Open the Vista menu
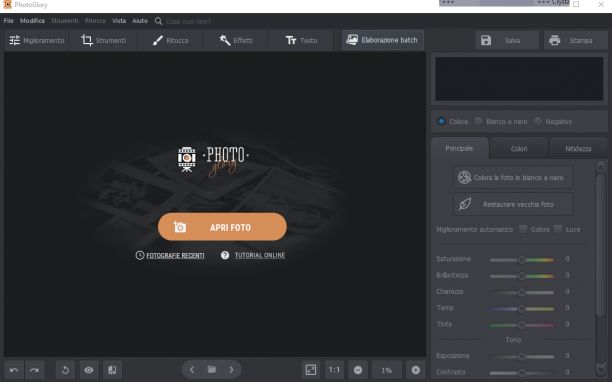Viewport: 612px width, 382px height. coord(119,21)
